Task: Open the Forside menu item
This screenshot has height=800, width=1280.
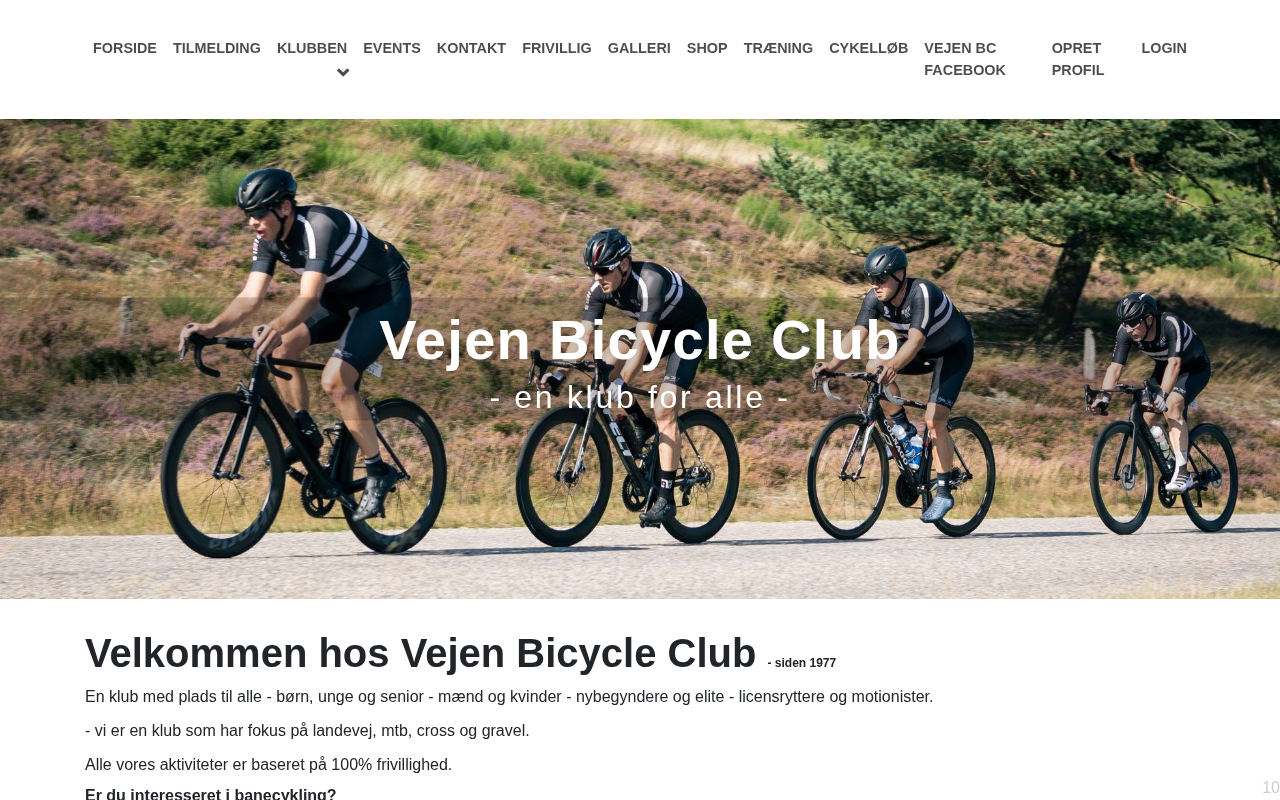Action: click(125, 48)
